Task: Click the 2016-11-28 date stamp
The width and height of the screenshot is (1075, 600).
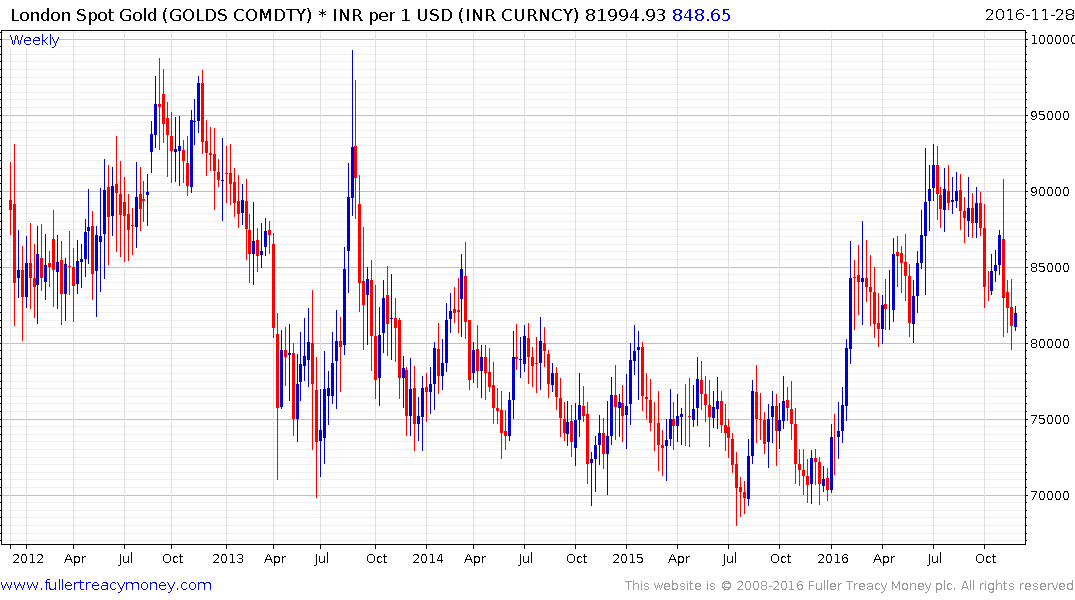Action: point(1029,15)
